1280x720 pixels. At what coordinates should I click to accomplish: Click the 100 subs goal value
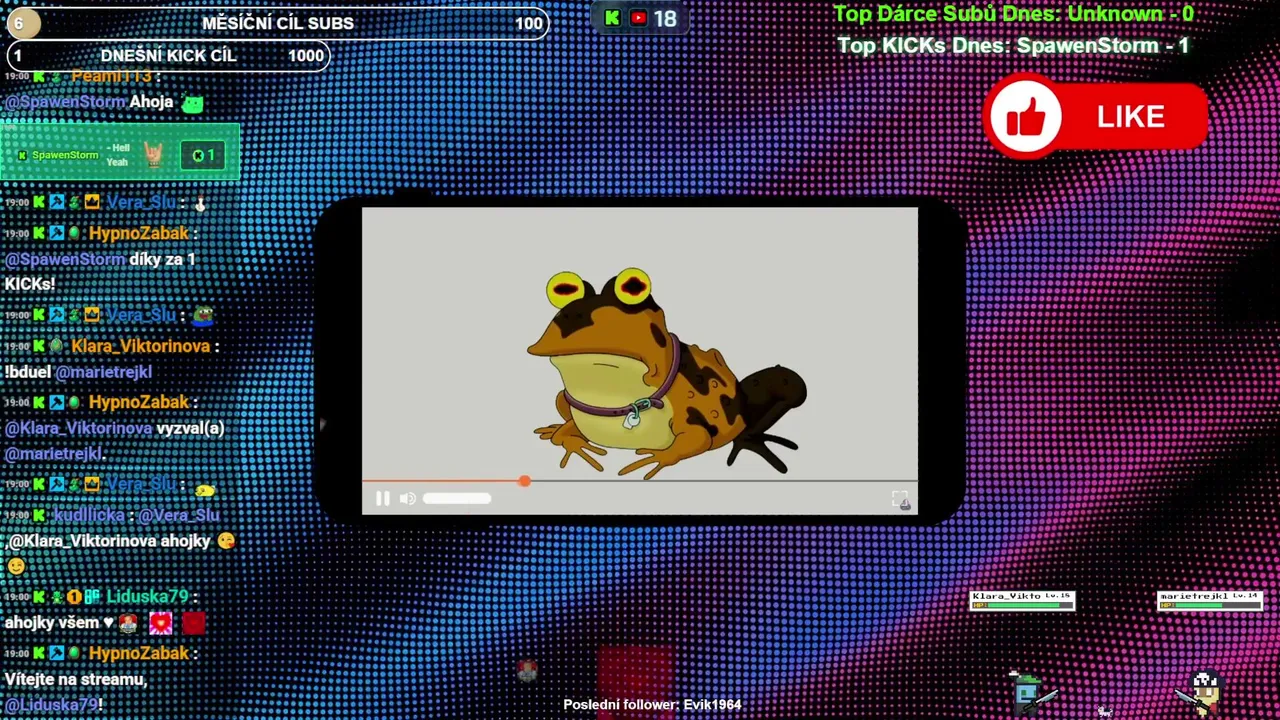pos(529,23)
